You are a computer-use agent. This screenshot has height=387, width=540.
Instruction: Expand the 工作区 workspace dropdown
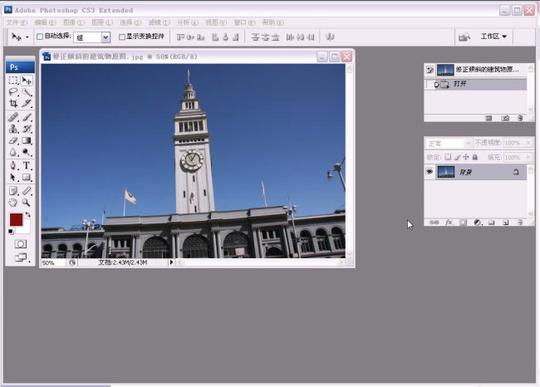click(494, 36)
